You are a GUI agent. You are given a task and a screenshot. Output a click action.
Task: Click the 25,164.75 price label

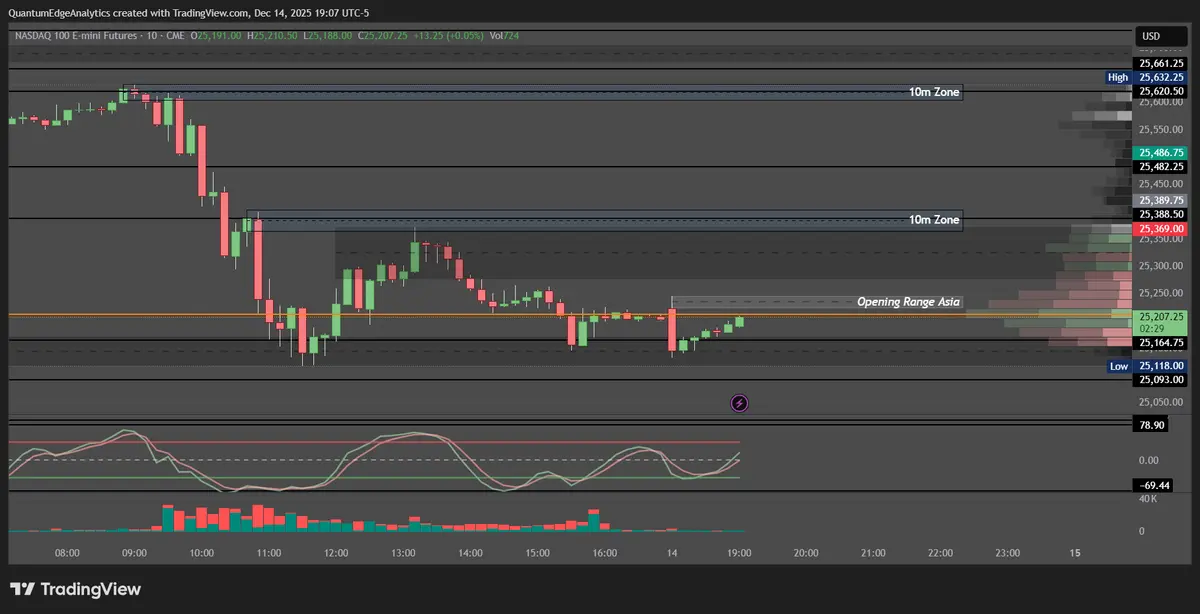click(1161, 342)
